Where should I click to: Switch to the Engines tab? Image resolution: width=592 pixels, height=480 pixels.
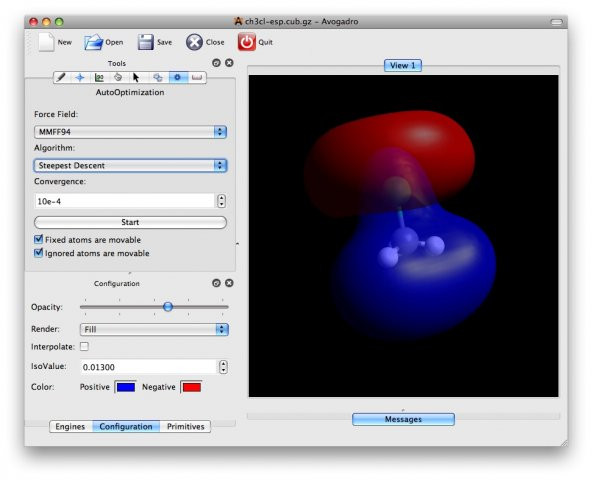tap(71, 426)
